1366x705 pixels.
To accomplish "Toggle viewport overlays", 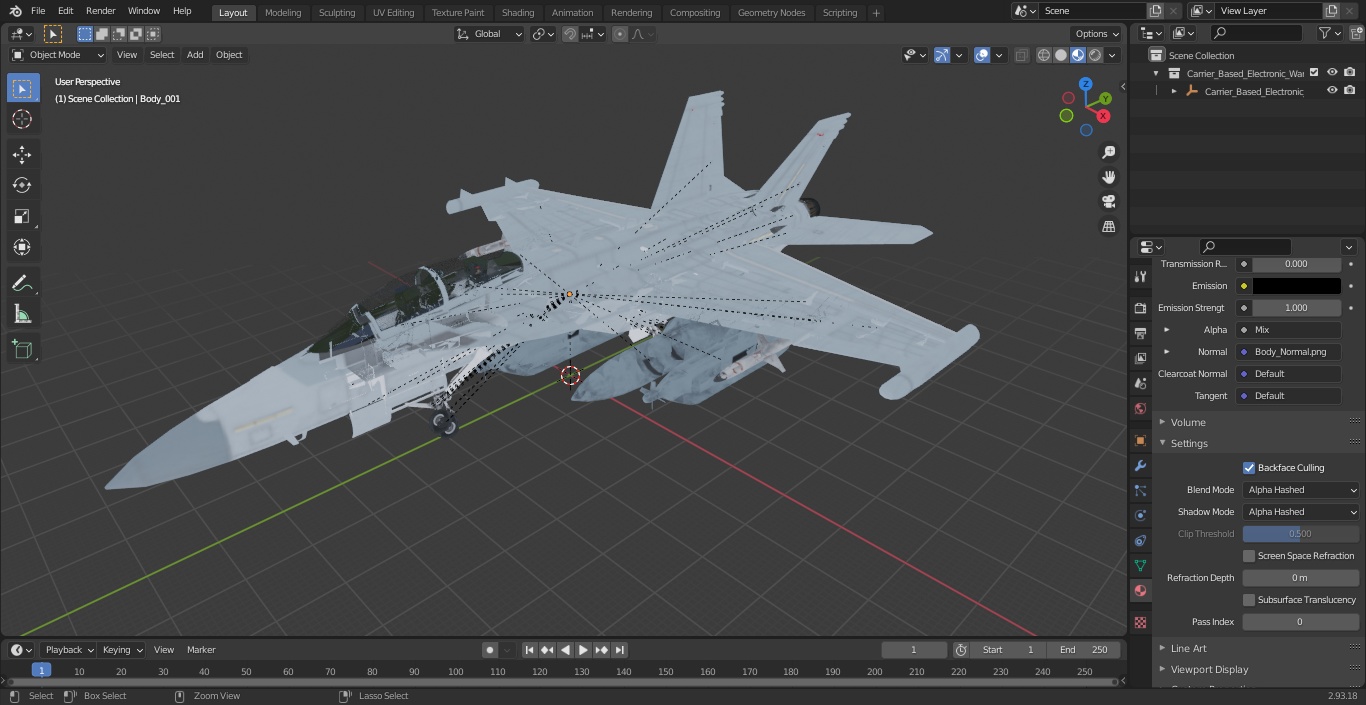I will 982,55.
